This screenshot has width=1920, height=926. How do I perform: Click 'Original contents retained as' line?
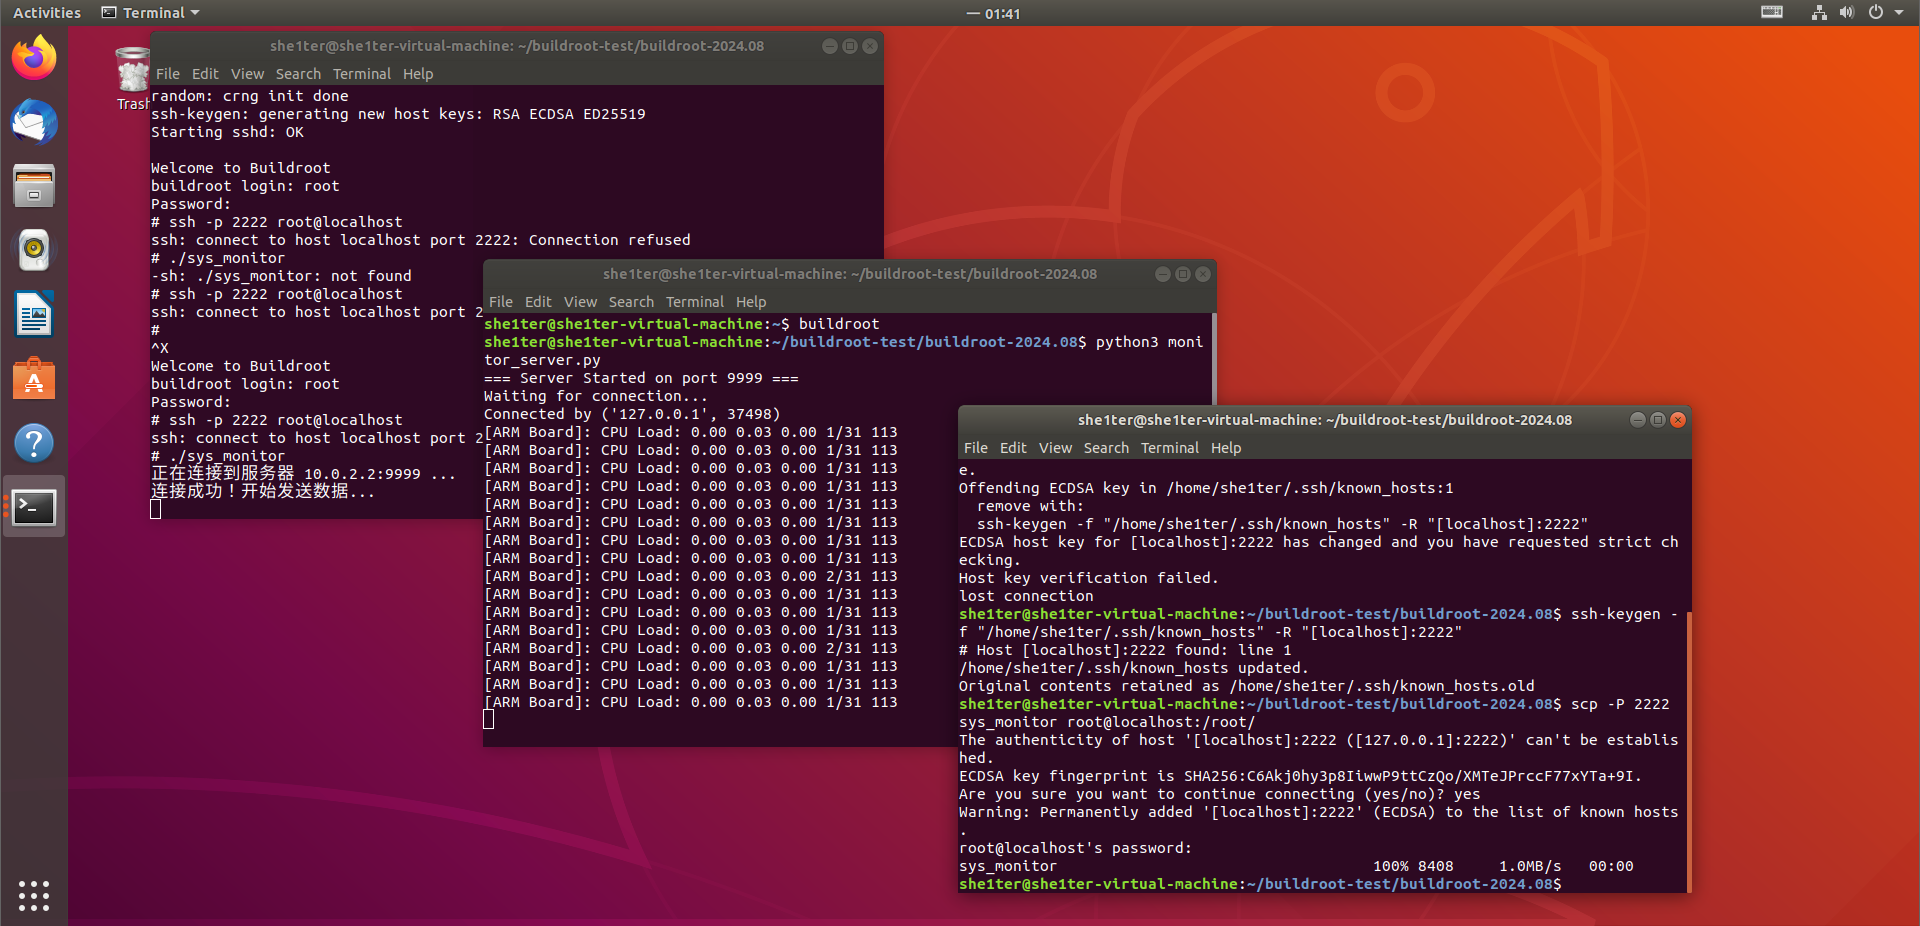tap(1246, 686)
